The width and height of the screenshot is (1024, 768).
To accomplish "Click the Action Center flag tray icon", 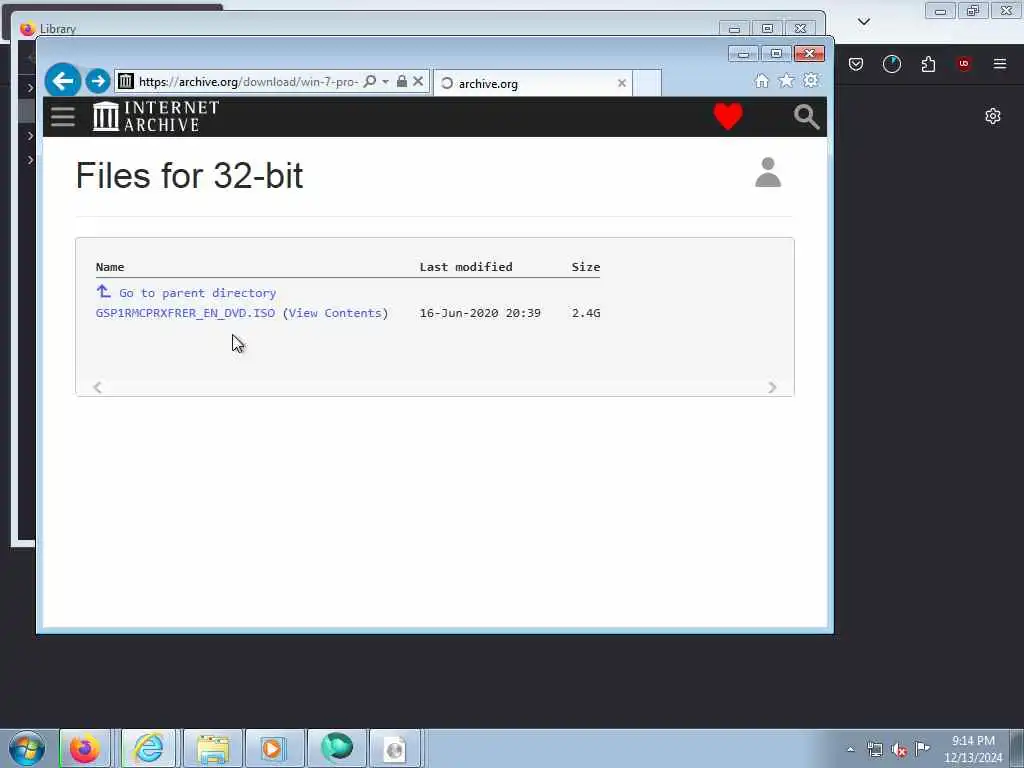I will pos(922,748).
